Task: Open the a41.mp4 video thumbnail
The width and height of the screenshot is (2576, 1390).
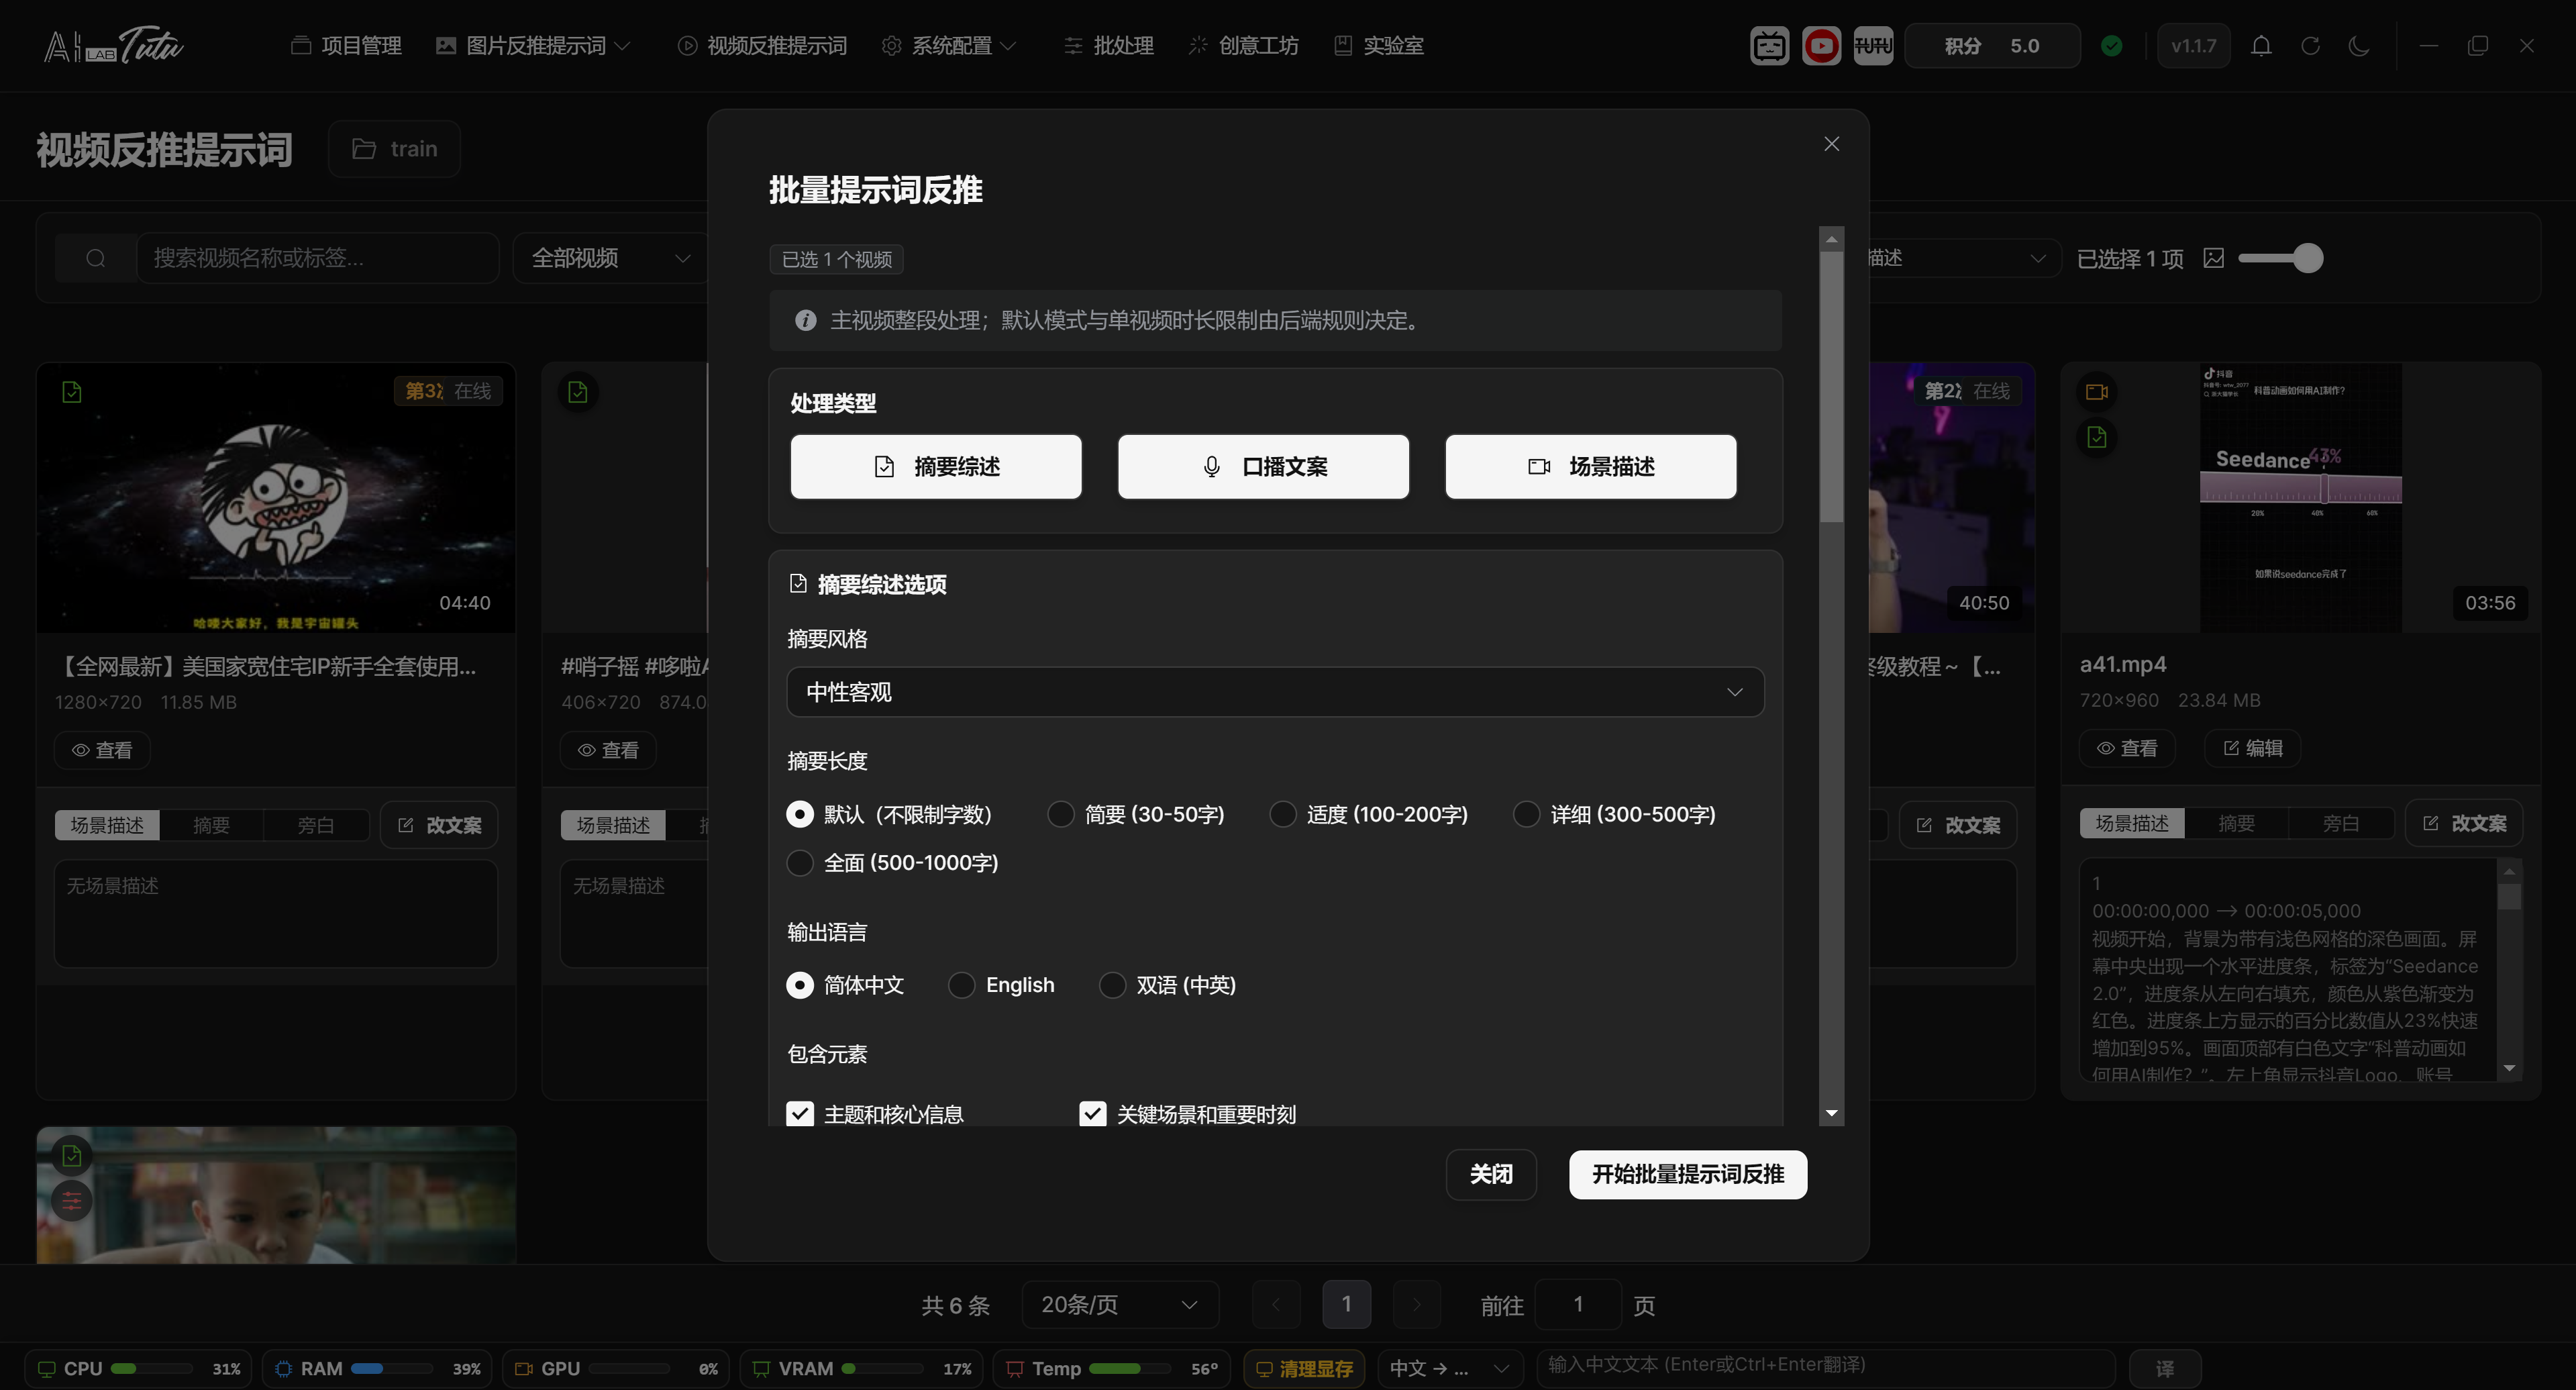Action: pos(2300,498)
